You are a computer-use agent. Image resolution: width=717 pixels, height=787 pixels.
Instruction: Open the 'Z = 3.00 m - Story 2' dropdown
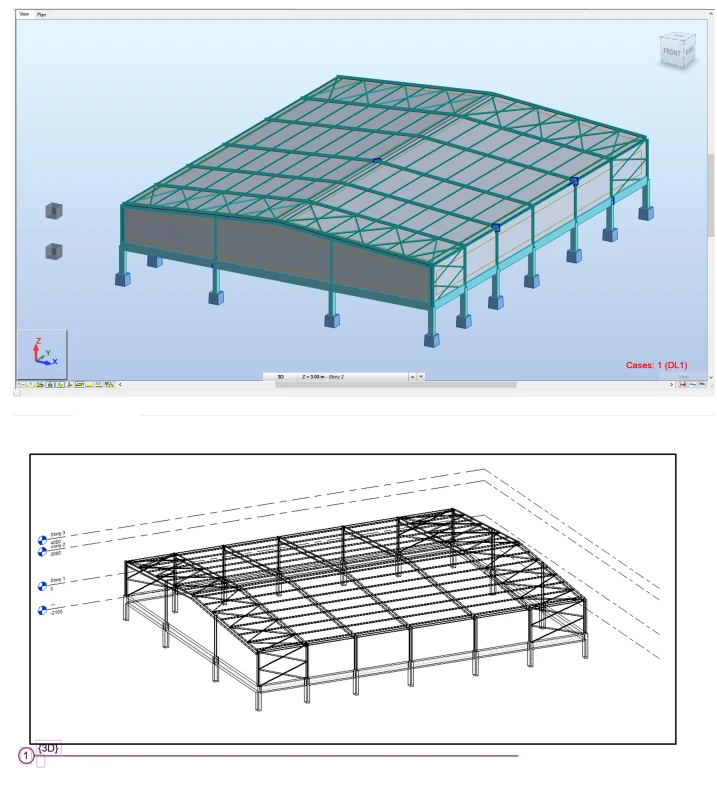pos(354,376)
